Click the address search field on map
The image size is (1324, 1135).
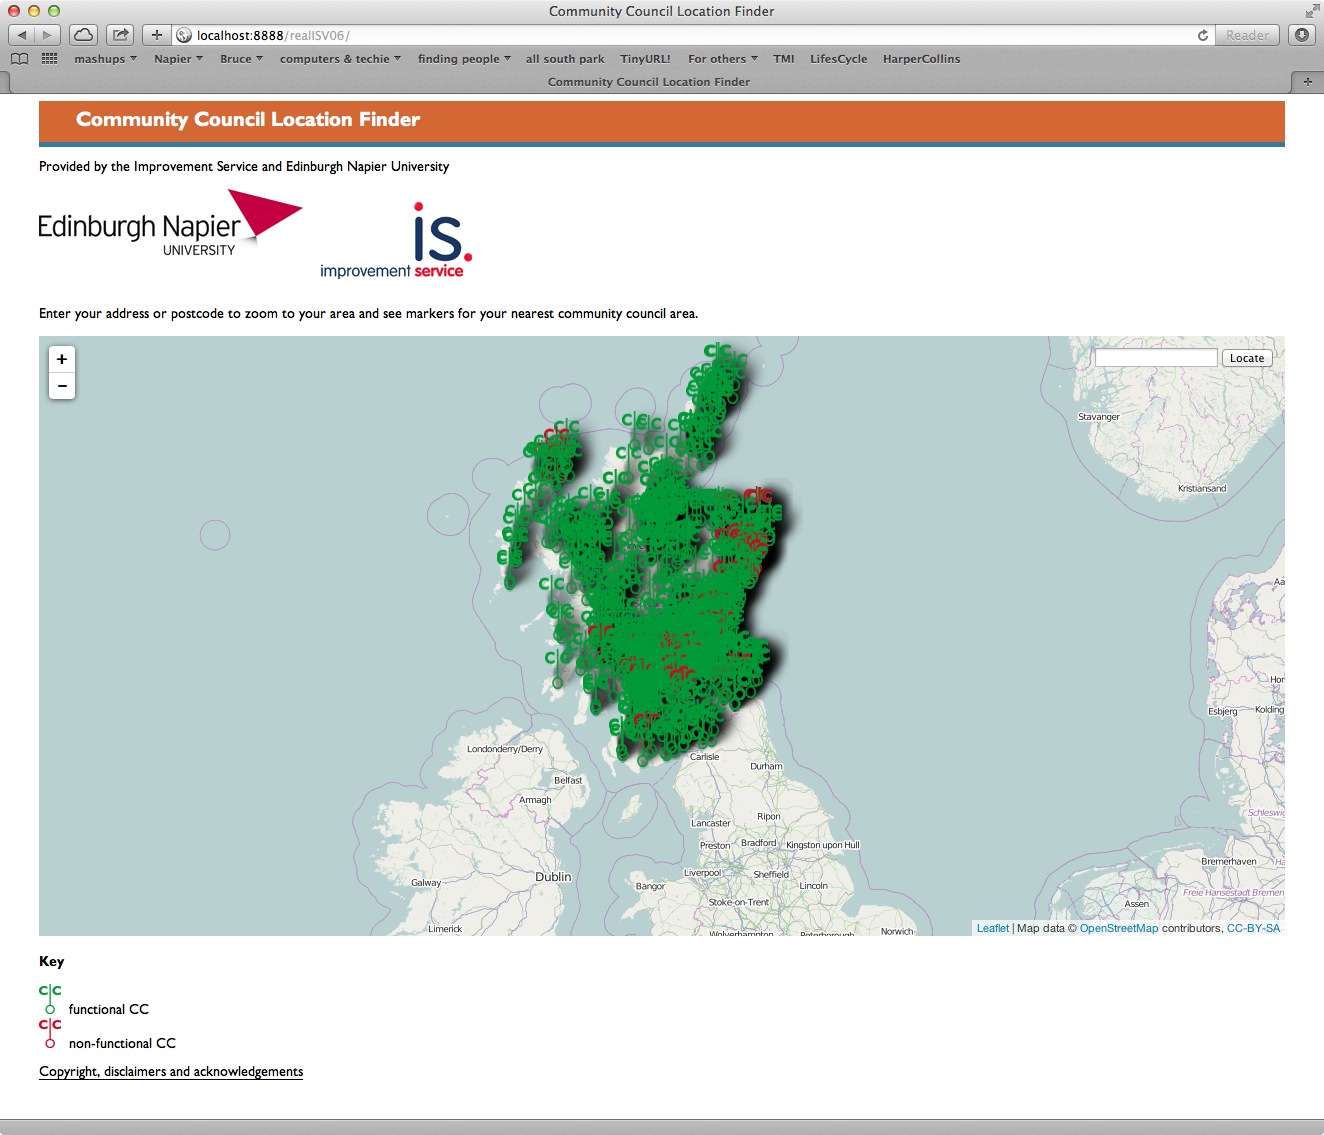click(1155, 358)
